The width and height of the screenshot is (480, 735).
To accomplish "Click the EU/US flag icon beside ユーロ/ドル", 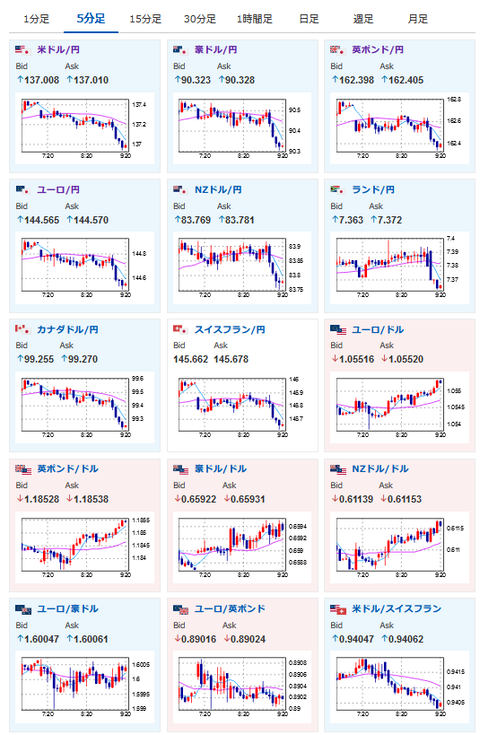I will coord(338,330).
